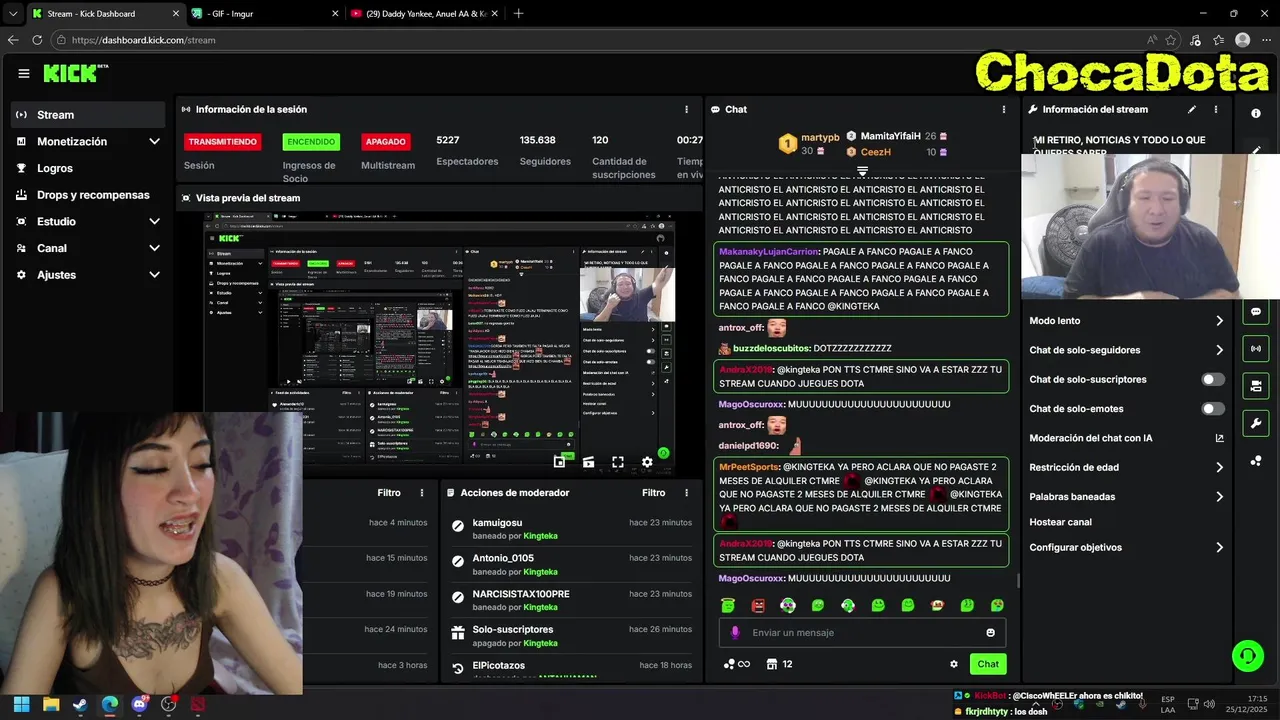The height and width of the screenshot is (720, 1280).
Task: Click the purple microphone icon in the message box
Action: 735,632
